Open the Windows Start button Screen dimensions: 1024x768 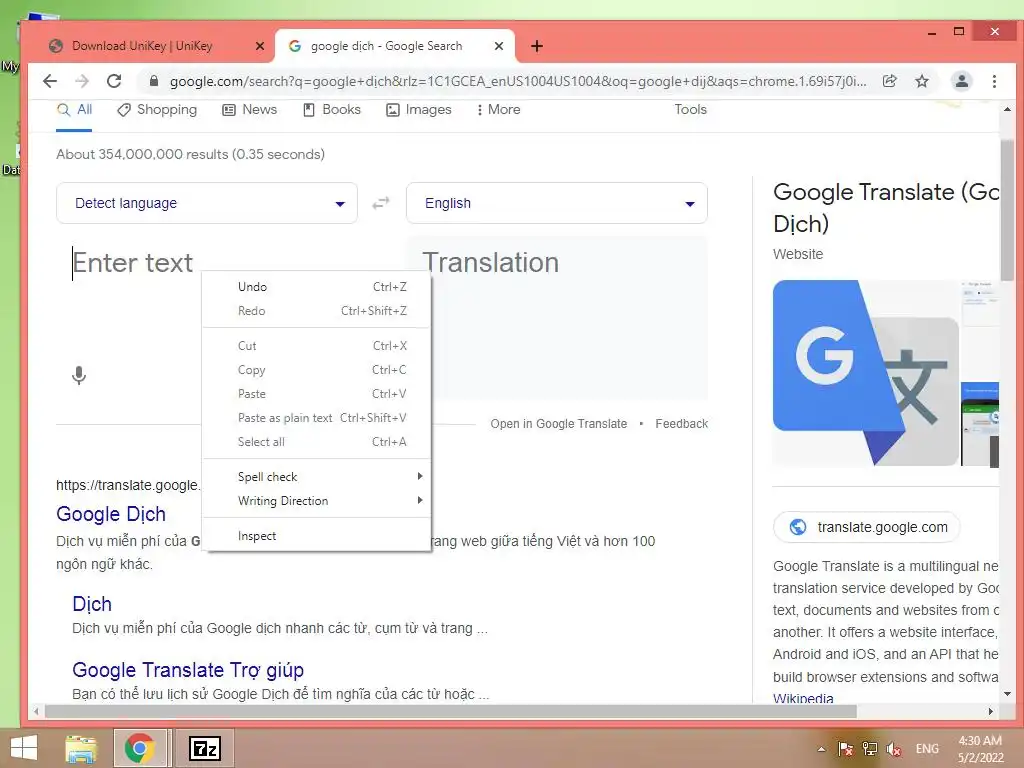click(x=24, y=748)
